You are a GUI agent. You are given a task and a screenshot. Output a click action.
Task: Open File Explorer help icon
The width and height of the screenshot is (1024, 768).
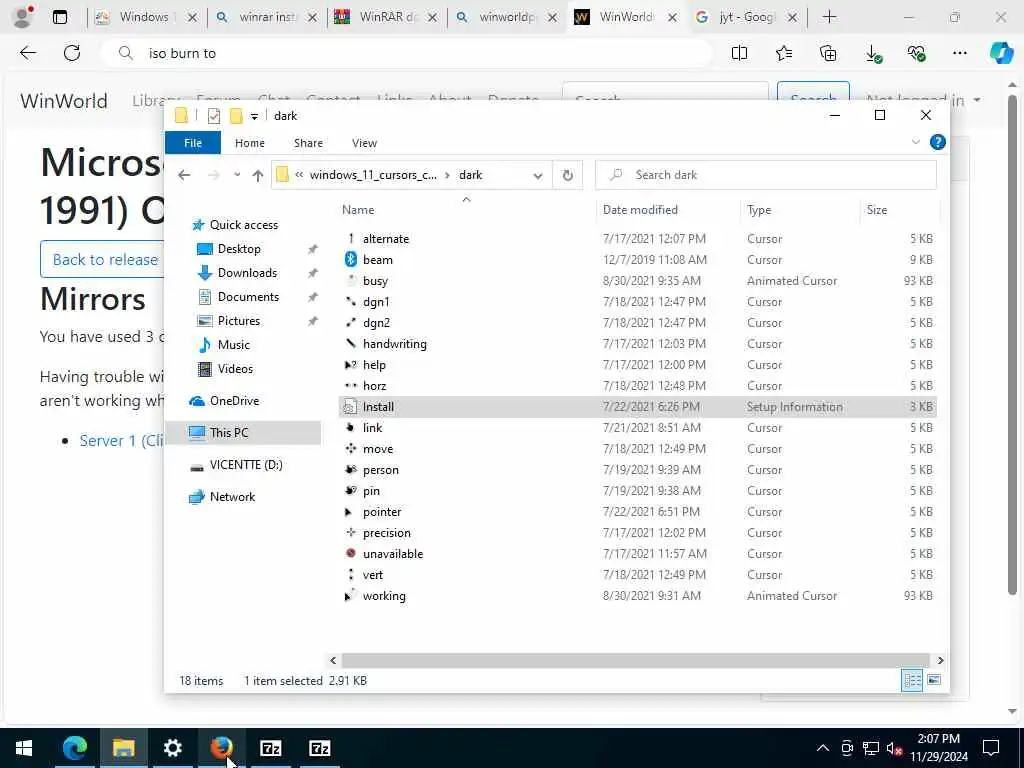[x=937, y=142]
